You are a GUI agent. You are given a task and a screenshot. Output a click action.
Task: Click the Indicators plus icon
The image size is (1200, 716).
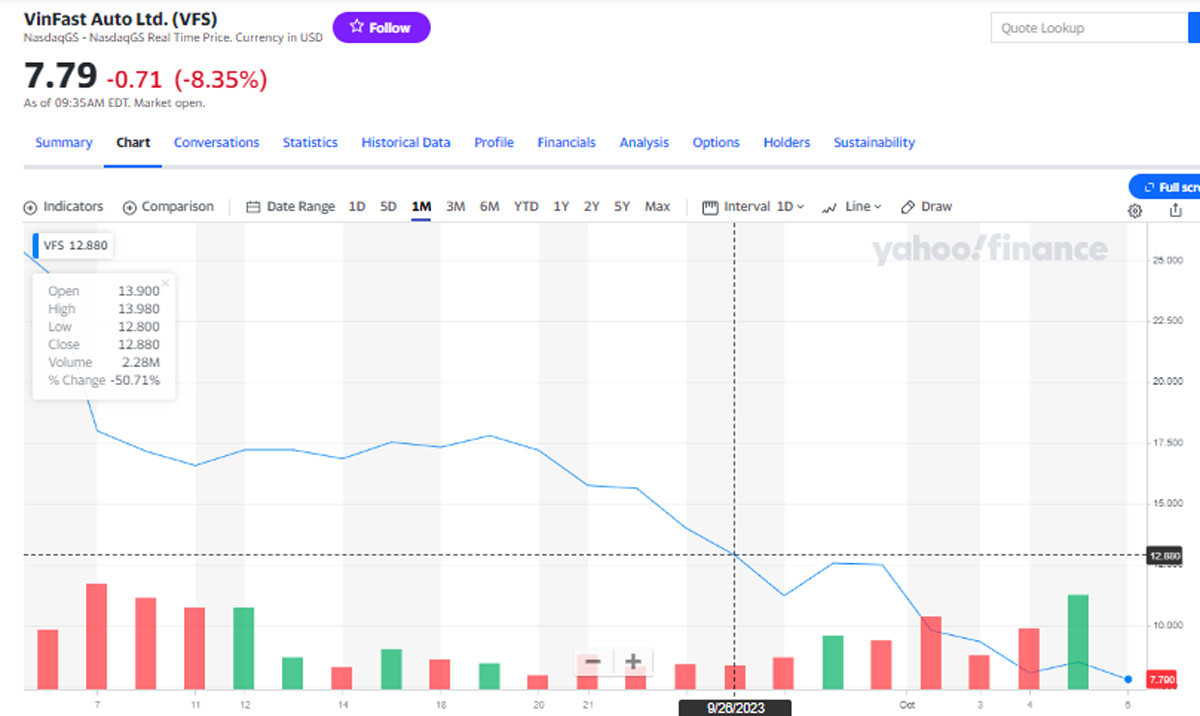pyautogui.click(x=30, y=207)
